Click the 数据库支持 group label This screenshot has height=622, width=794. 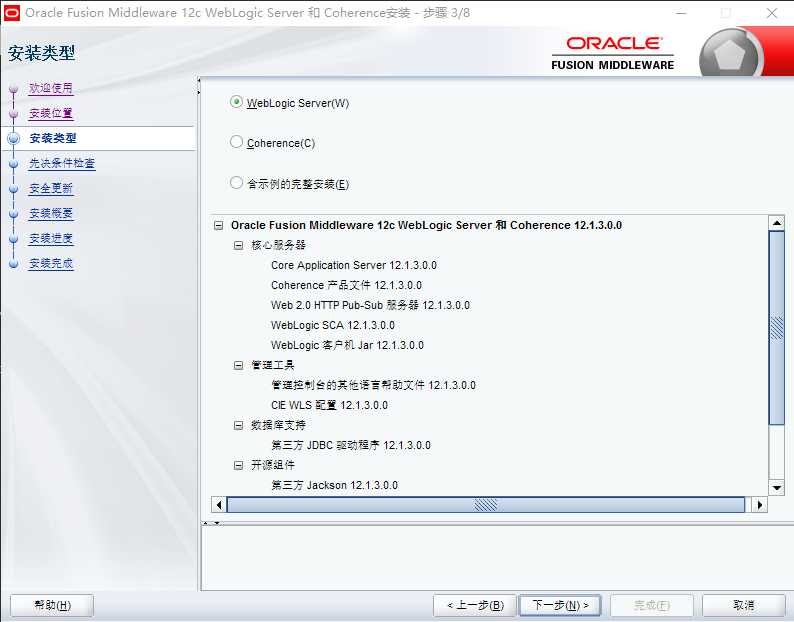coord(278,425)
